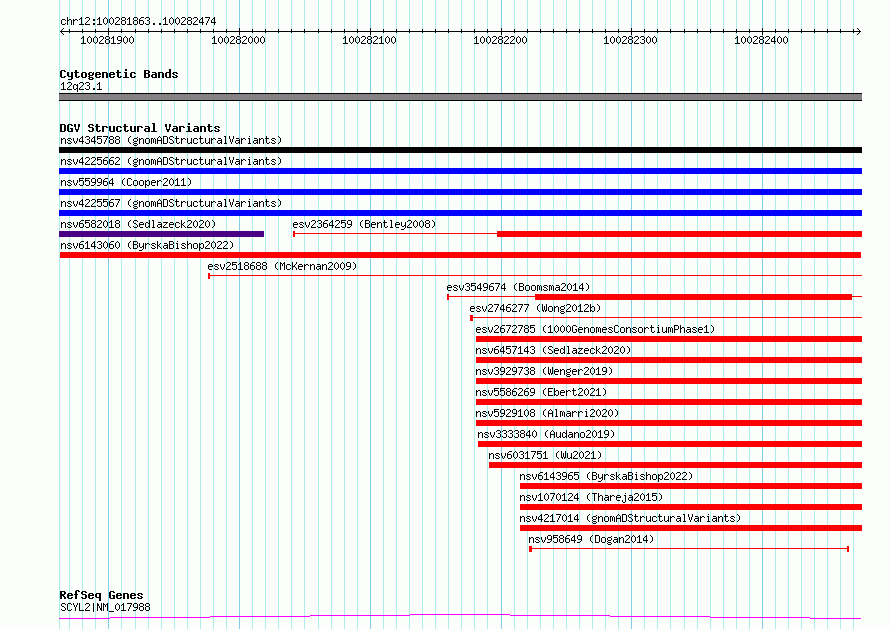Screen dimensions: 890x629
Task: Click the nsv559964 (Cooper2011) label
Action: (126, 182)
